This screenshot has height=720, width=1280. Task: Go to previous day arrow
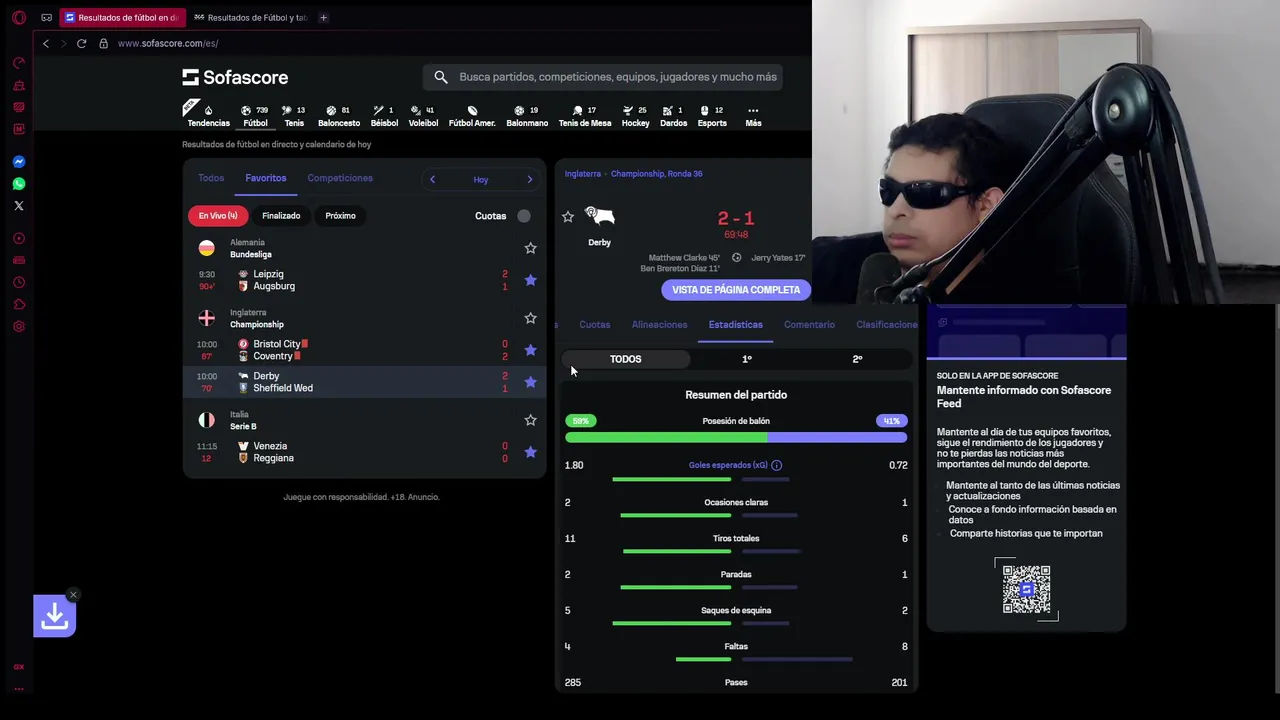432,179
